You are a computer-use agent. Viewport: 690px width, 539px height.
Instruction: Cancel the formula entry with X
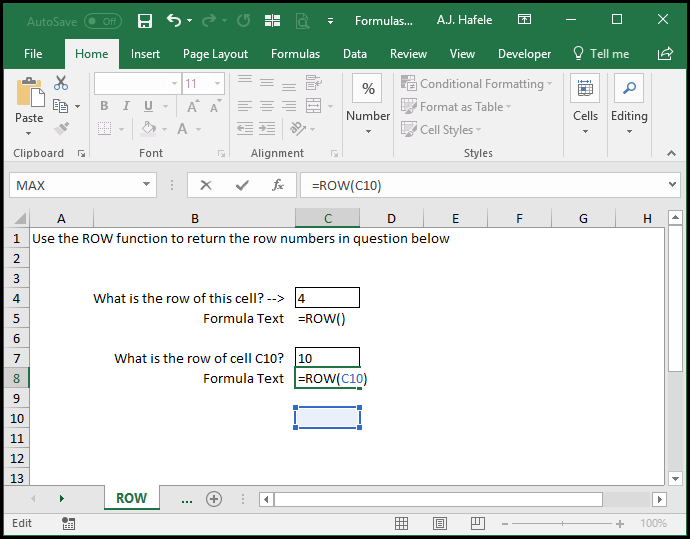(206, 185)
